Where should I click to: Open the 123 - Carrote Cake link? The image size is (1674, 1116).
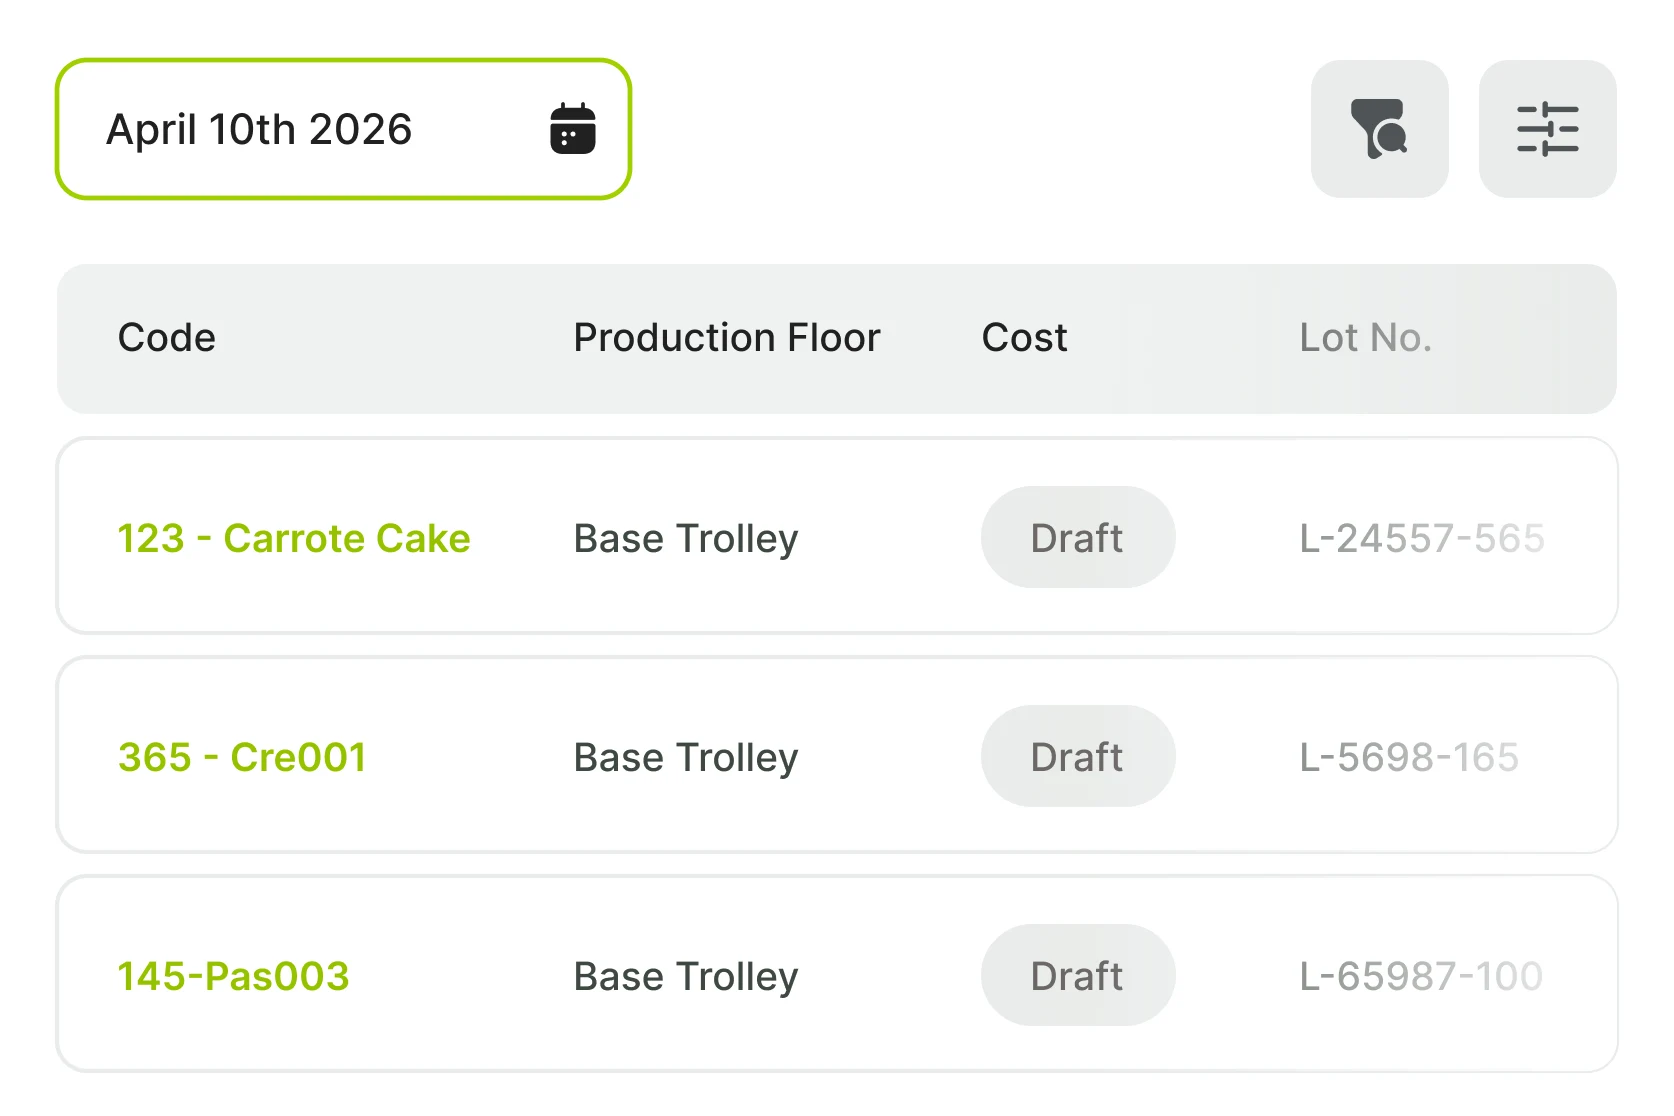click(294, 538)
